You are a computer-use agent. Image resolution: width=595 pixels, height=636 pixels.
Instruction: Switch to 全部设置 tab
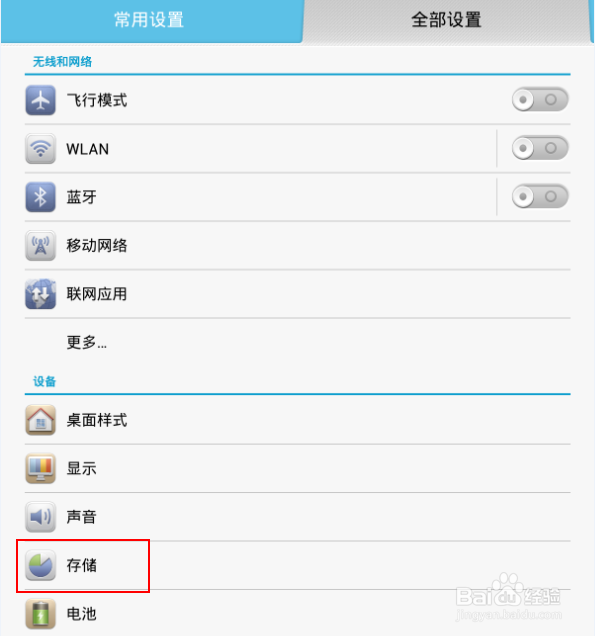[x=446, y=20]
